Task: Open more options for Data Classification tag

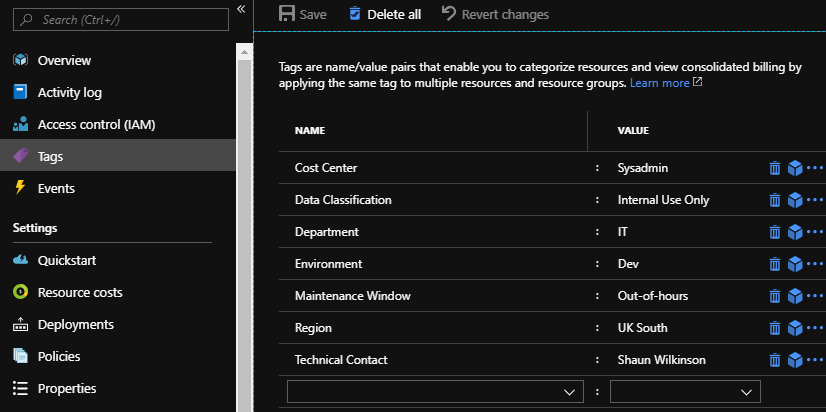Action: (x=815, y=200)
